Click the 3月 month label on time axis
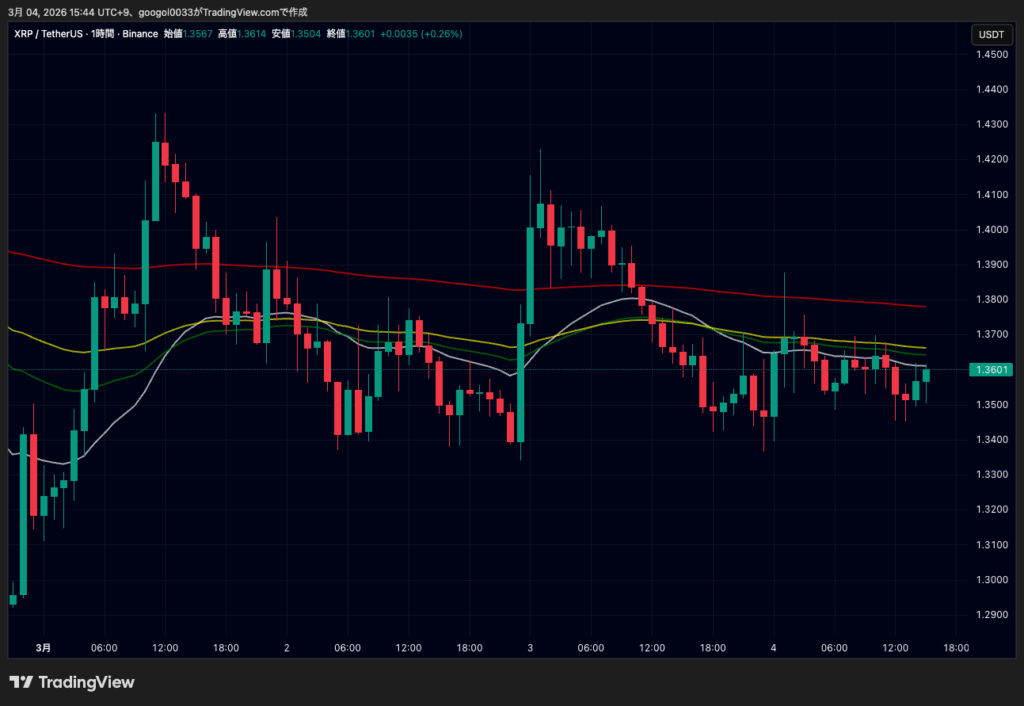 tap(43, 648)
